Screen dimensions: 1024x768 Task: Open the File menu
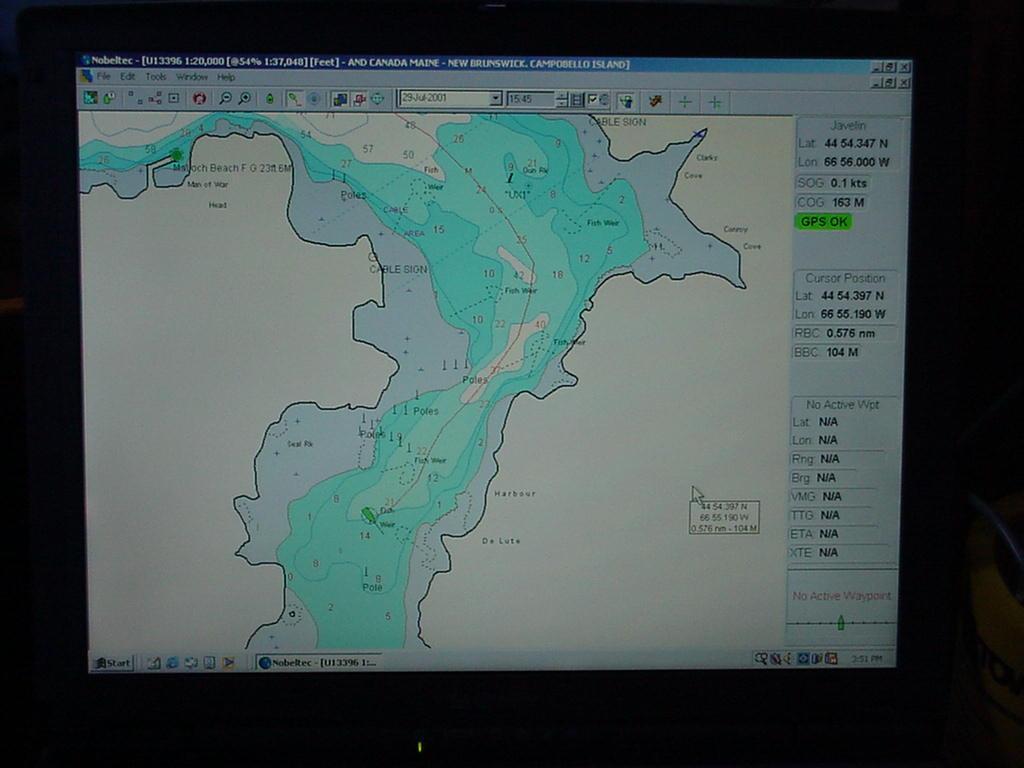pyautogui.click(x=104, y=77)
